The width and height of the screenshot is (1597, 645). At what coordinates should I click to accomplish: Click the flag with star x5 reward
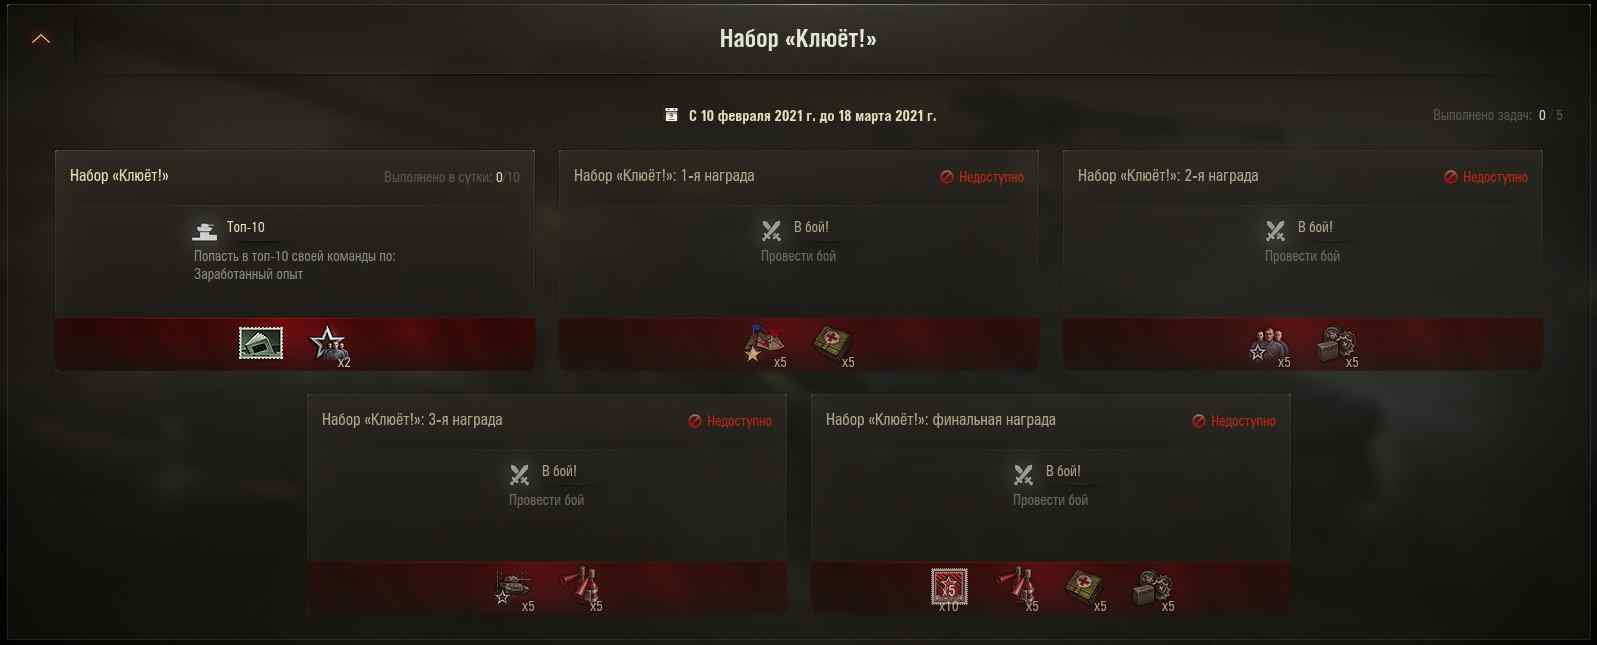tap(764, 344)
